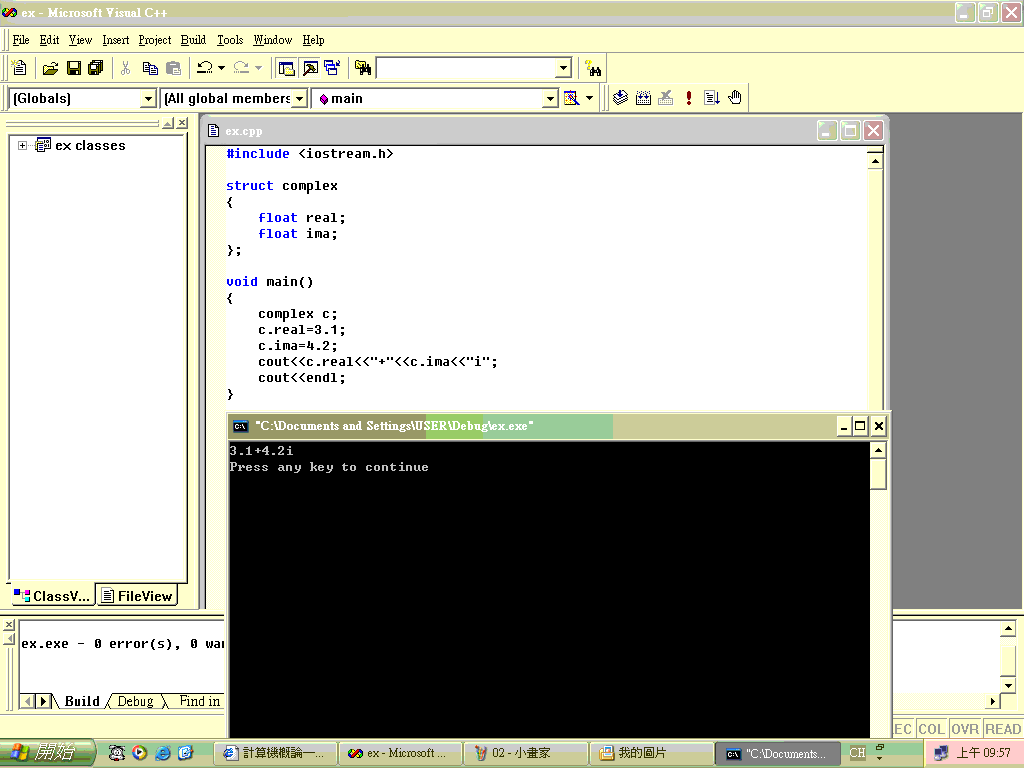Image resolution: width=1024 pixels, height=768 pixels.
Task: Click the Find text input field
Action: point(465,68)
